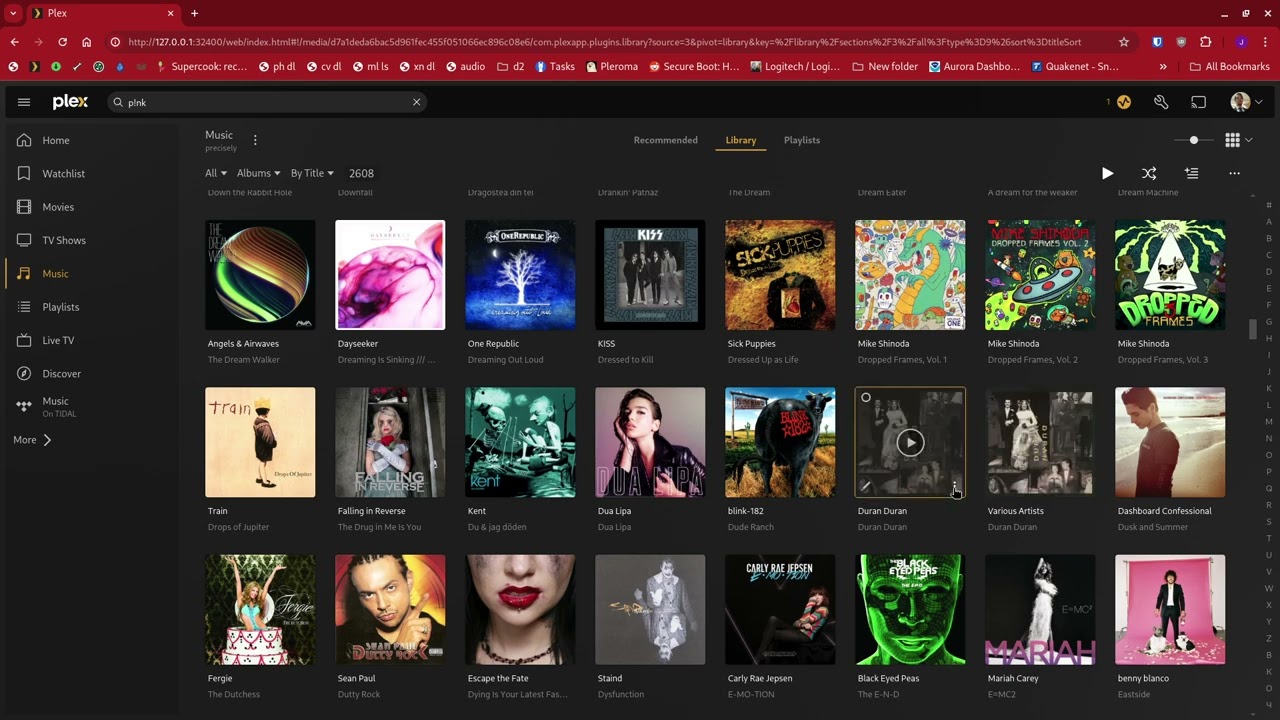
Task: Click the add to queue icon
Action: tap(1191, 173)
